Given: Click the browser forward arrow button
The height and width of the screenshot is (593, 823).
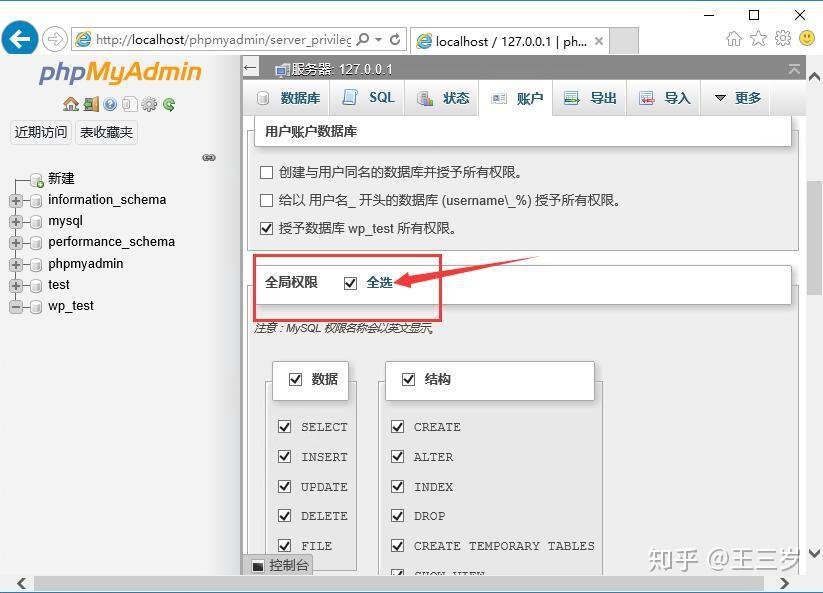Looking at the screenshot, I should (x=55, y=39).
